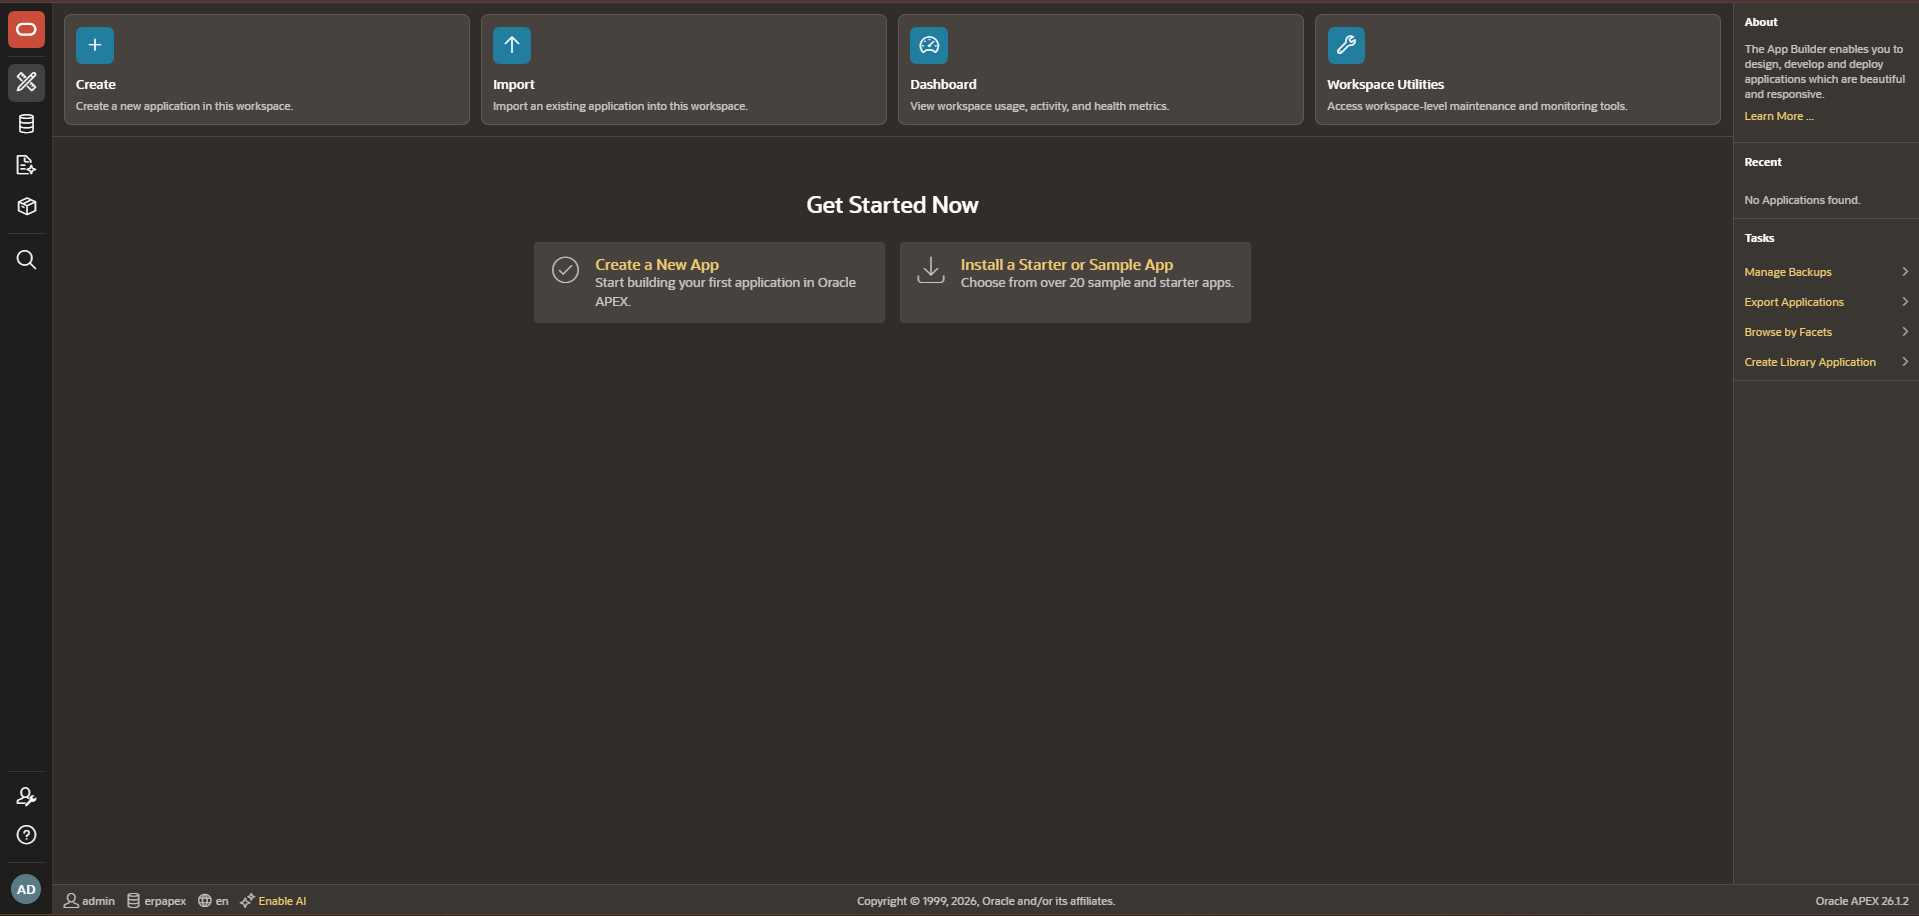Open the Export Applications task

tap(1794, 302)
